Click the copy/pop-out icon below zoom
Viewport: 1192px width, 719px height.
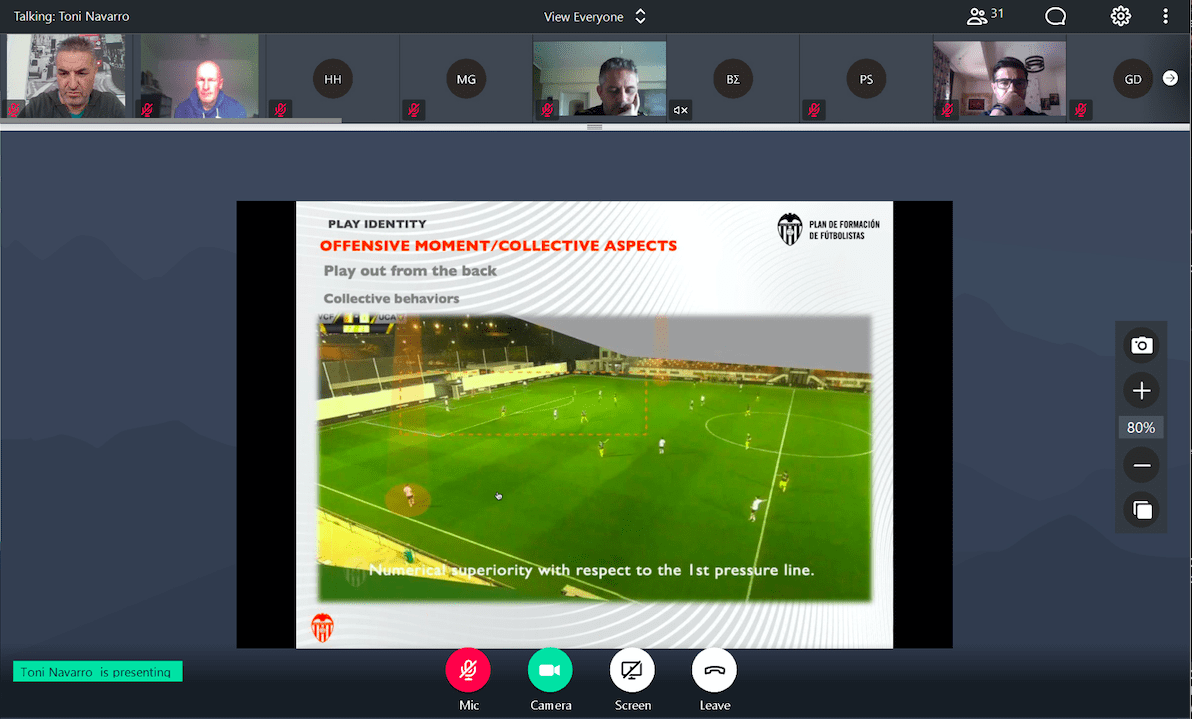[x=1141, y=510]
